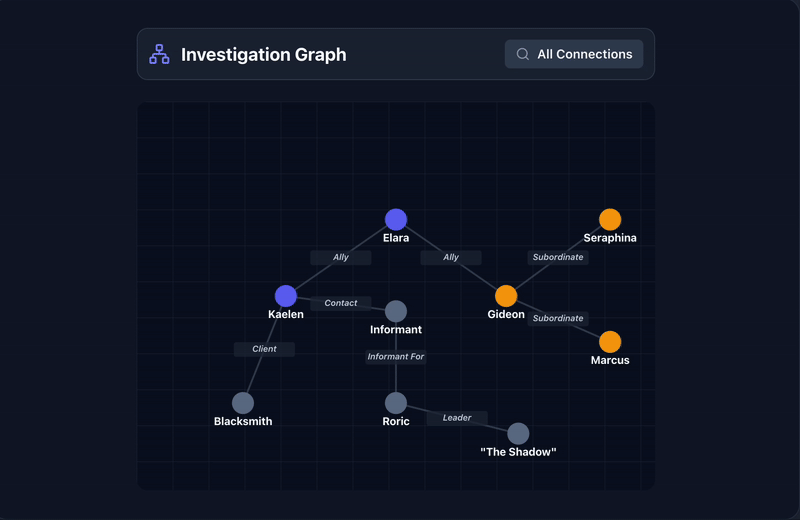Open the All Connections filter
This screenshot has width=800, height=520.
[x=574, y=54]
